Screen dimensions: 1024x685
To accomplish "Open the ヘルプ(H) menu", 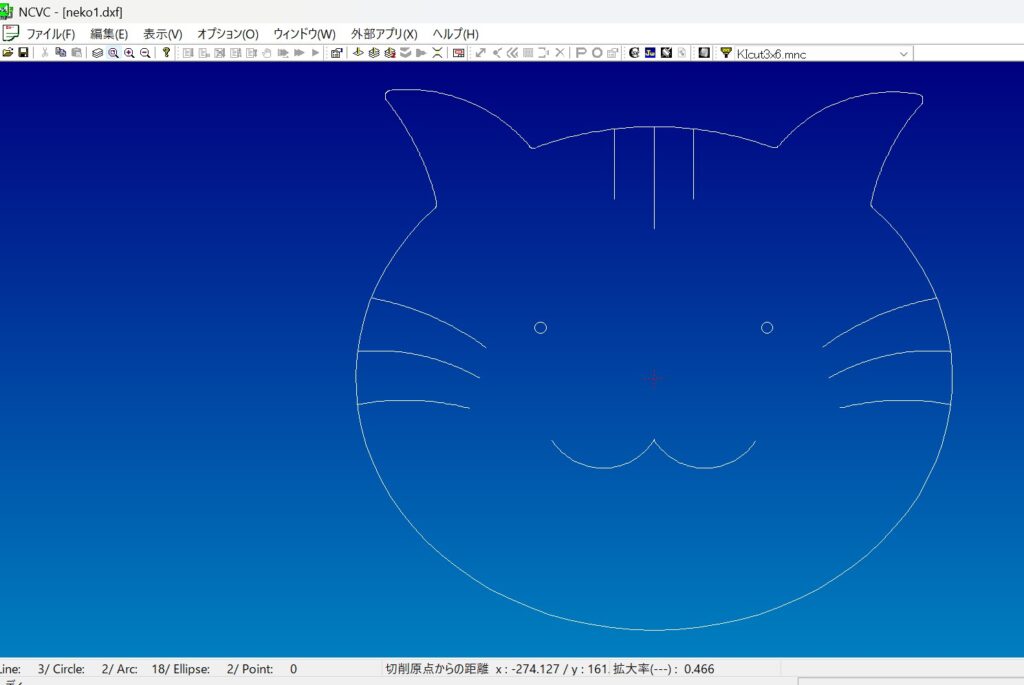I will point(455,34).
